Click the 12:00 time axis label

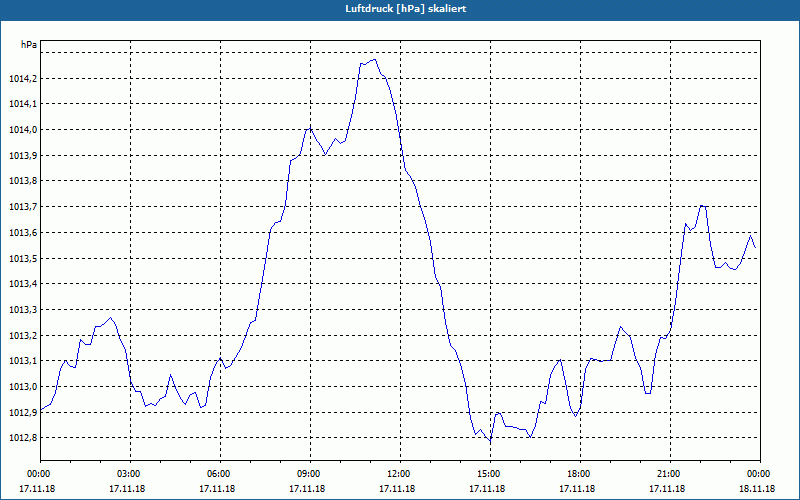[x=399, y=474]
